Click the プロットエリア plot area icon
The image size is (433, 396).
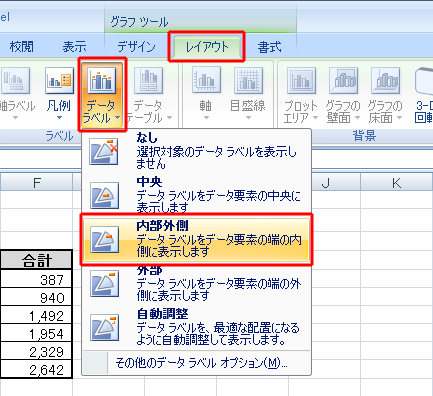point(301,81)
